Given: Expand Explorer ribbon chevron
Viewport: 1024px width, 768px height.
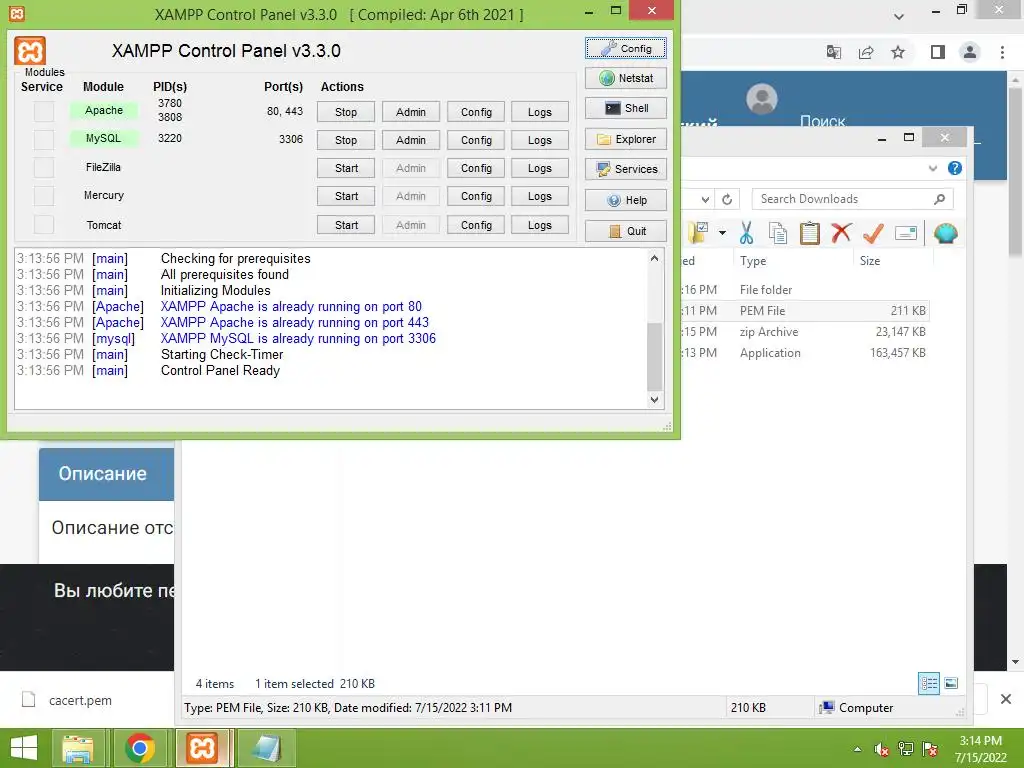Looking at the screenshot, I should pos(933,168).
